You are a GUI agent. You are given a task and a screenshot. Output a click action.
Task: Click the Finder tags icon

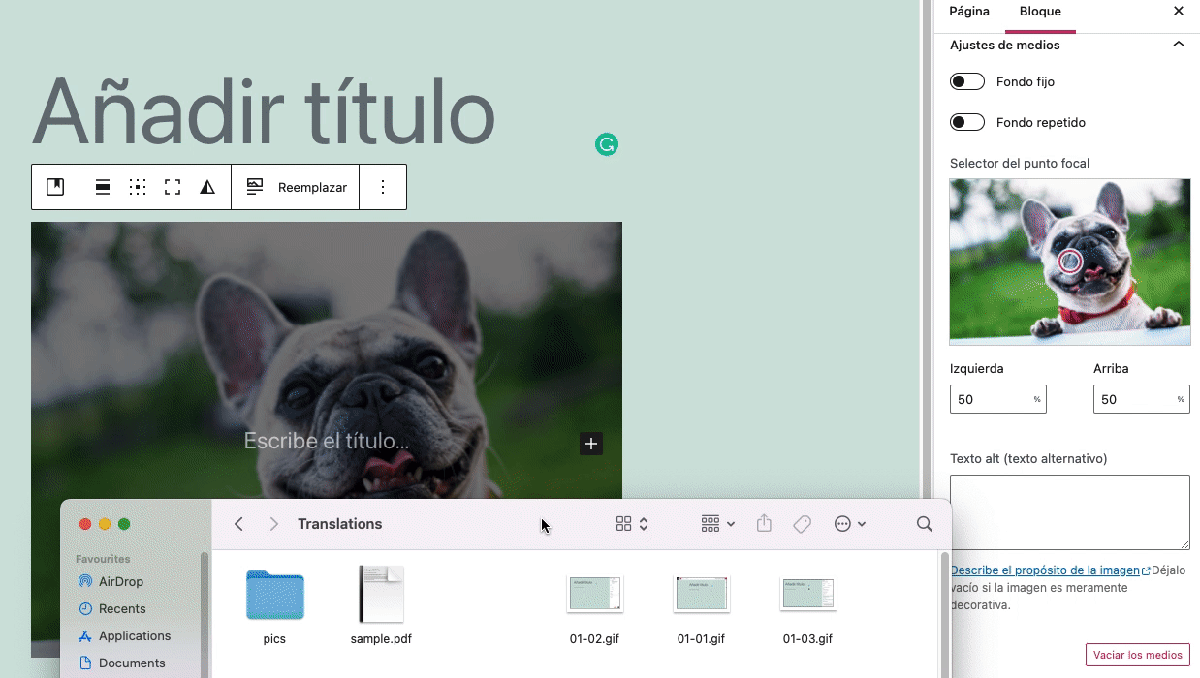click(x=802, y=524)
